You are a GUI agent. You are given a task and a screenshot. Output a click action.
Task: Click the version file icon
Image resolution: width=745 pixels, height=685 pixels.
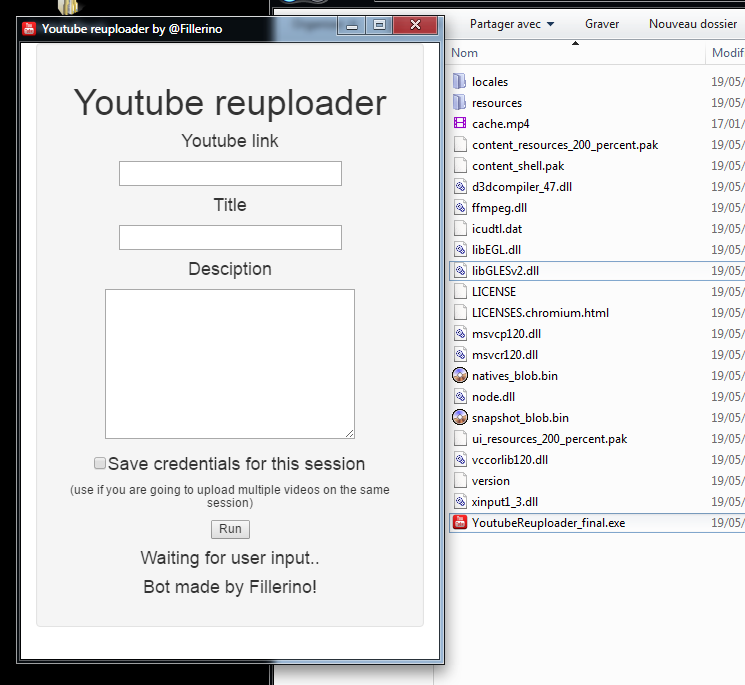point(459,480)
